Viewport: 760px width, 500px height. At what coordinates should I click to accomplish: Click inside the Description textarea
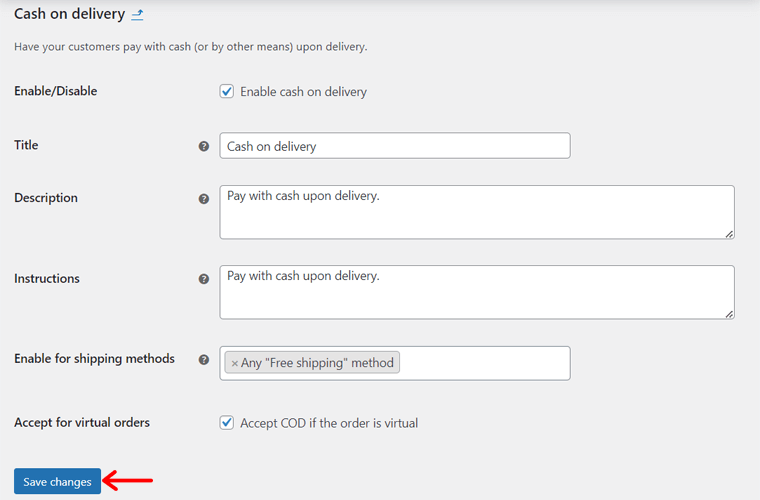(477, 212)
